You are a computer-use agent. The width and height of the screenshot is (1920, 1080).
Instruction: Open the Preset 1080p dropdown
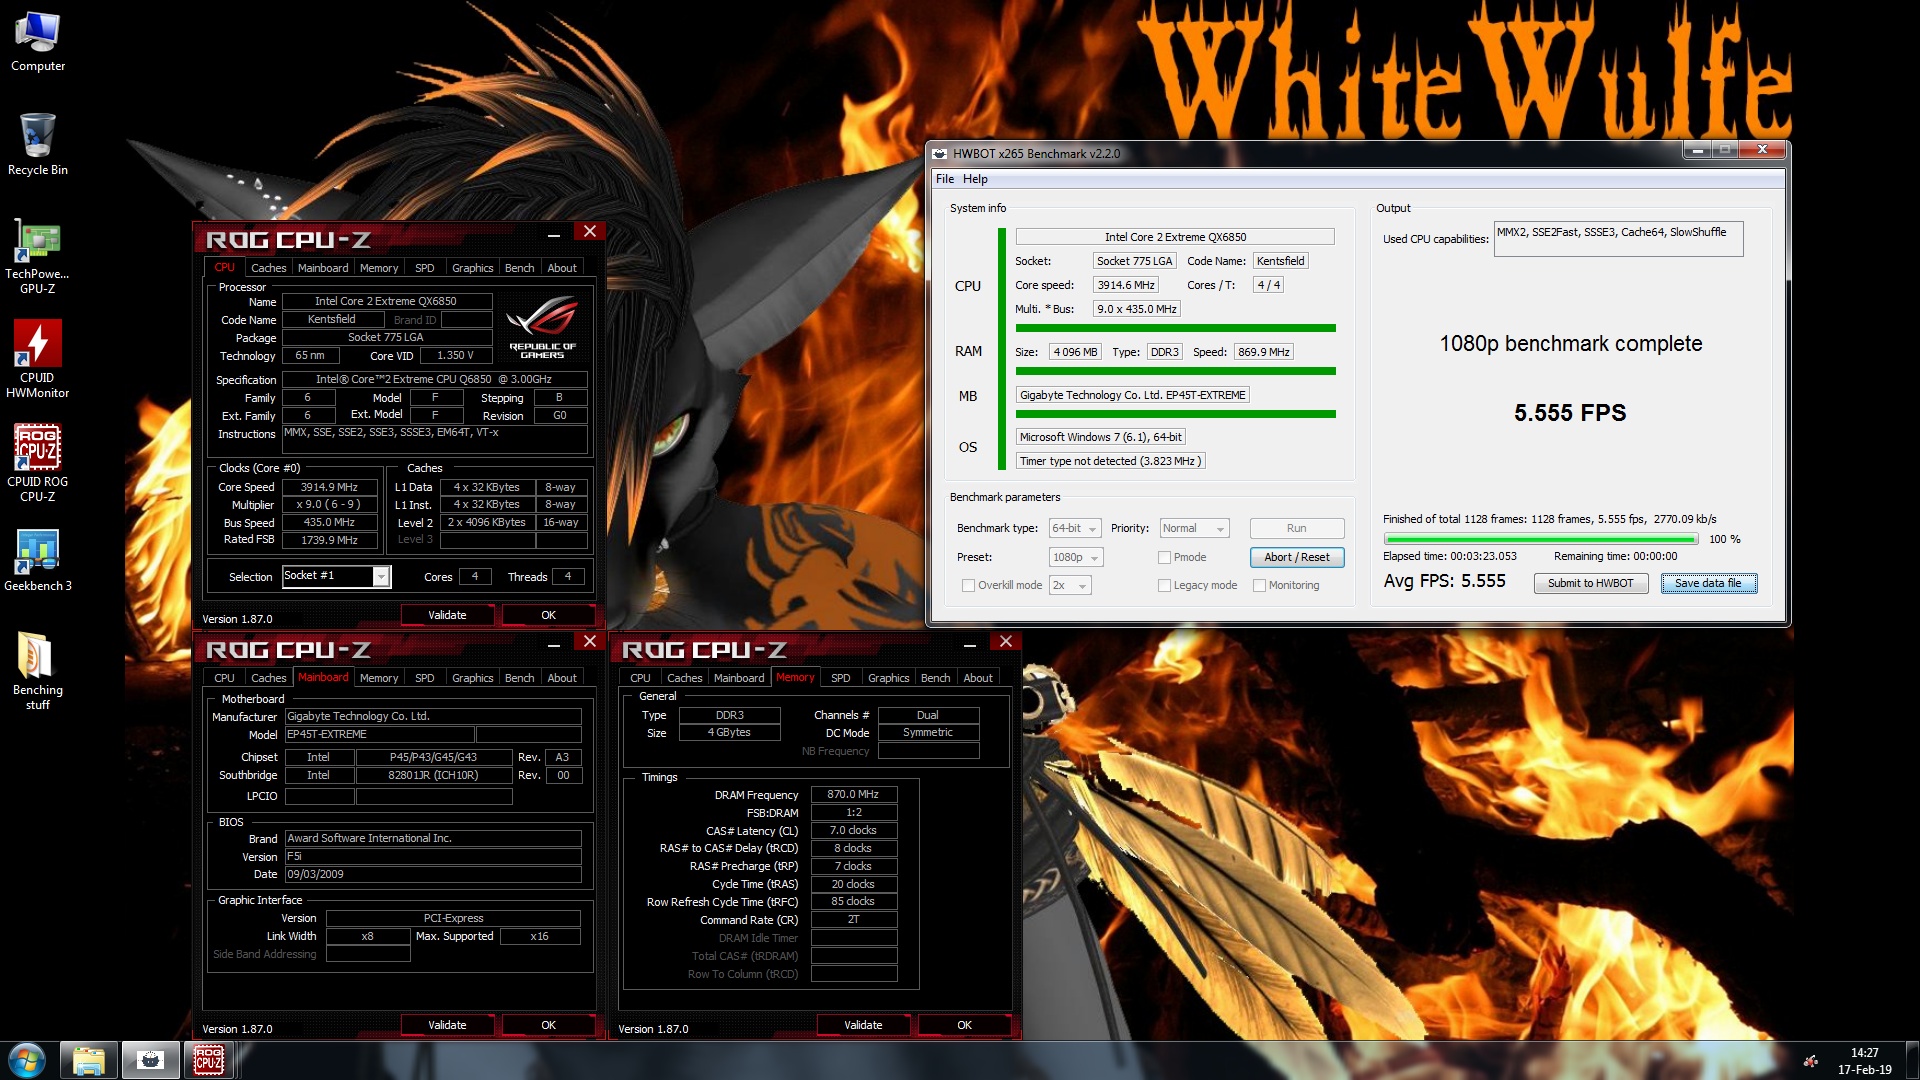pyautogui.click(x=1075, y=557)
